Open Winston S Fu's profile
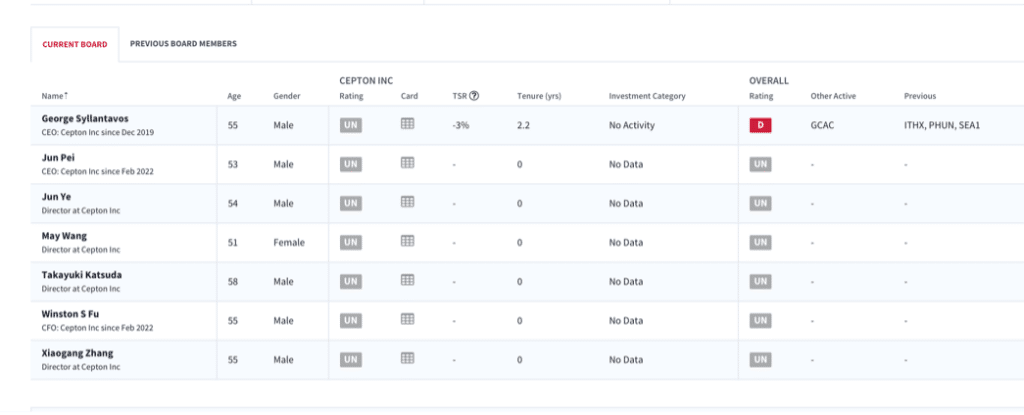This screenshot has width=1024, height=415. point(71,314)
